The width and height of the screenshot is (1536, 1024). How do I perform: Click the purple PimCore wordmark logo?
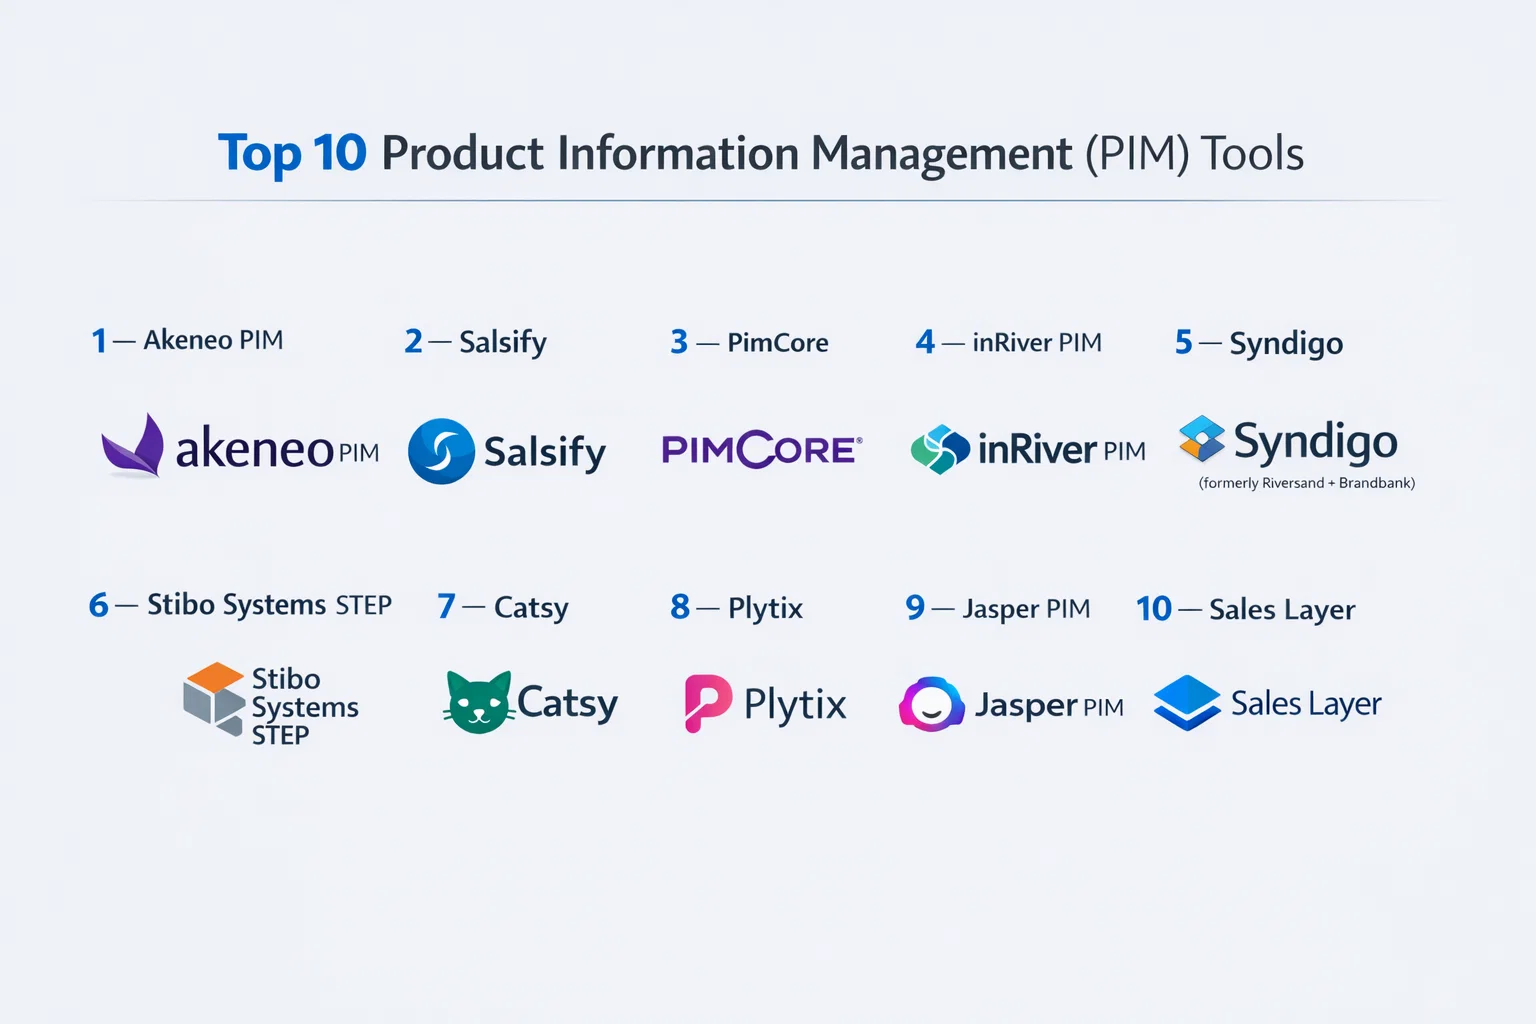(761, 450)
